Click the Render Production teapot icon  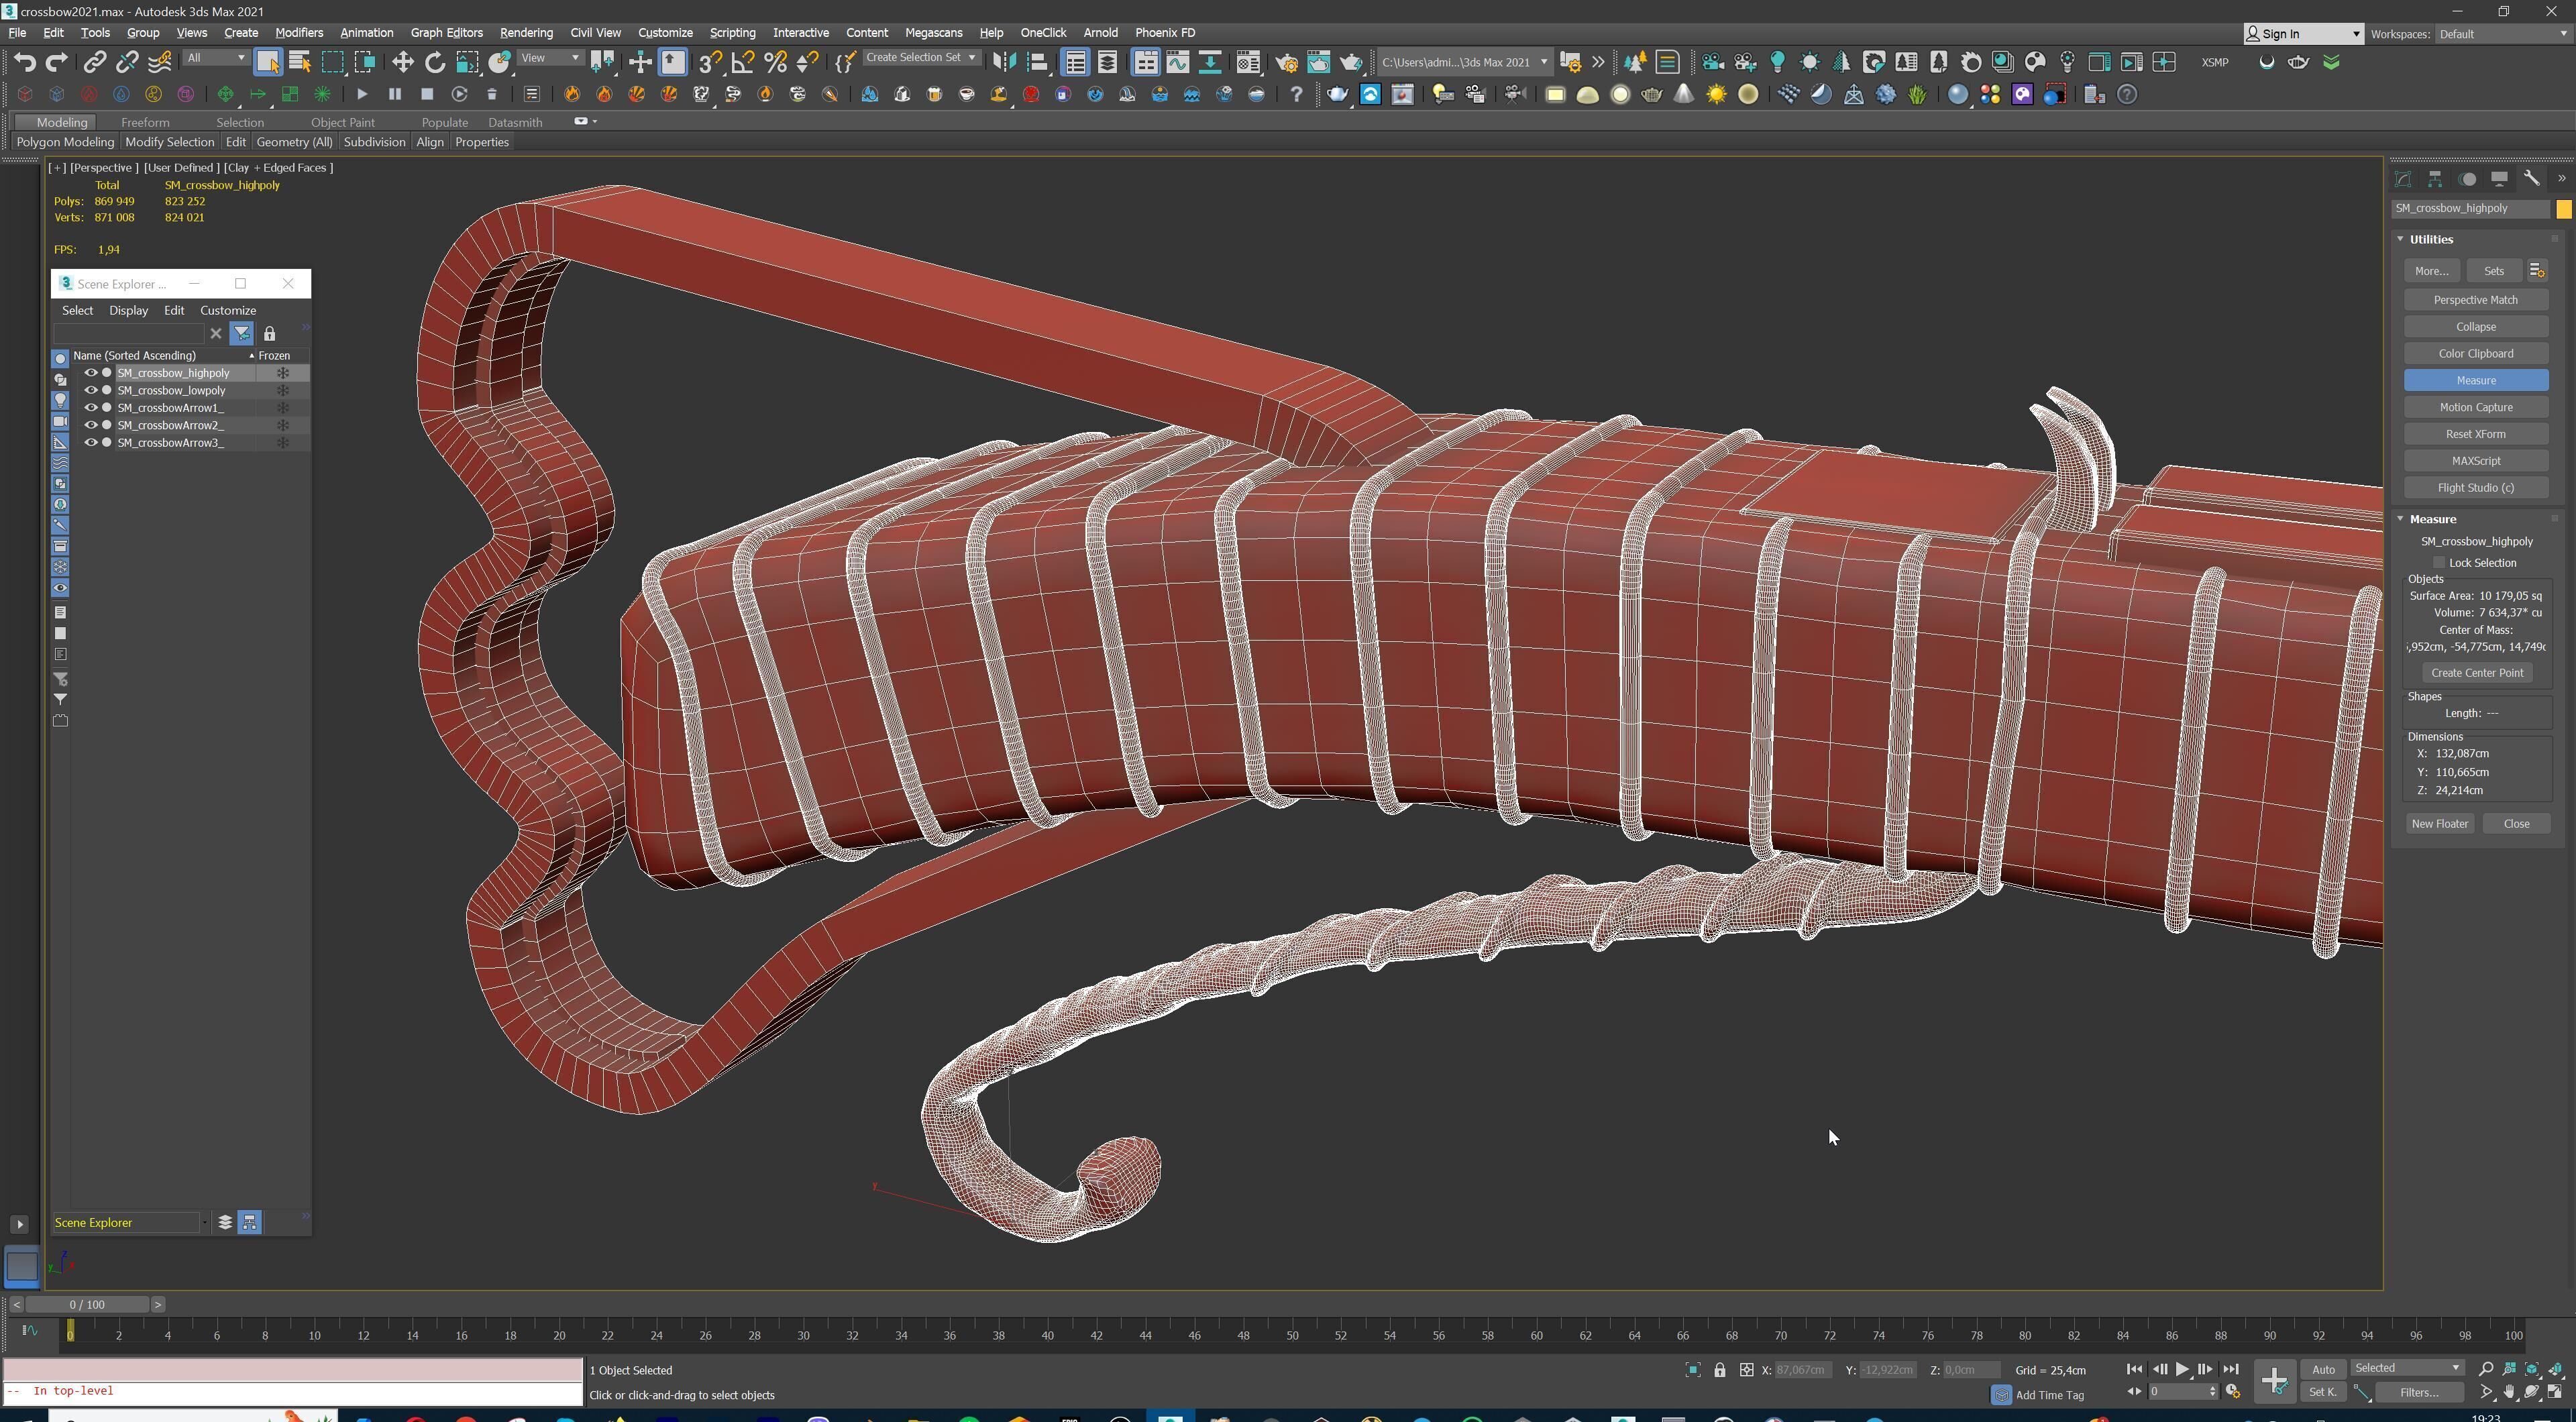point(1351,62)
